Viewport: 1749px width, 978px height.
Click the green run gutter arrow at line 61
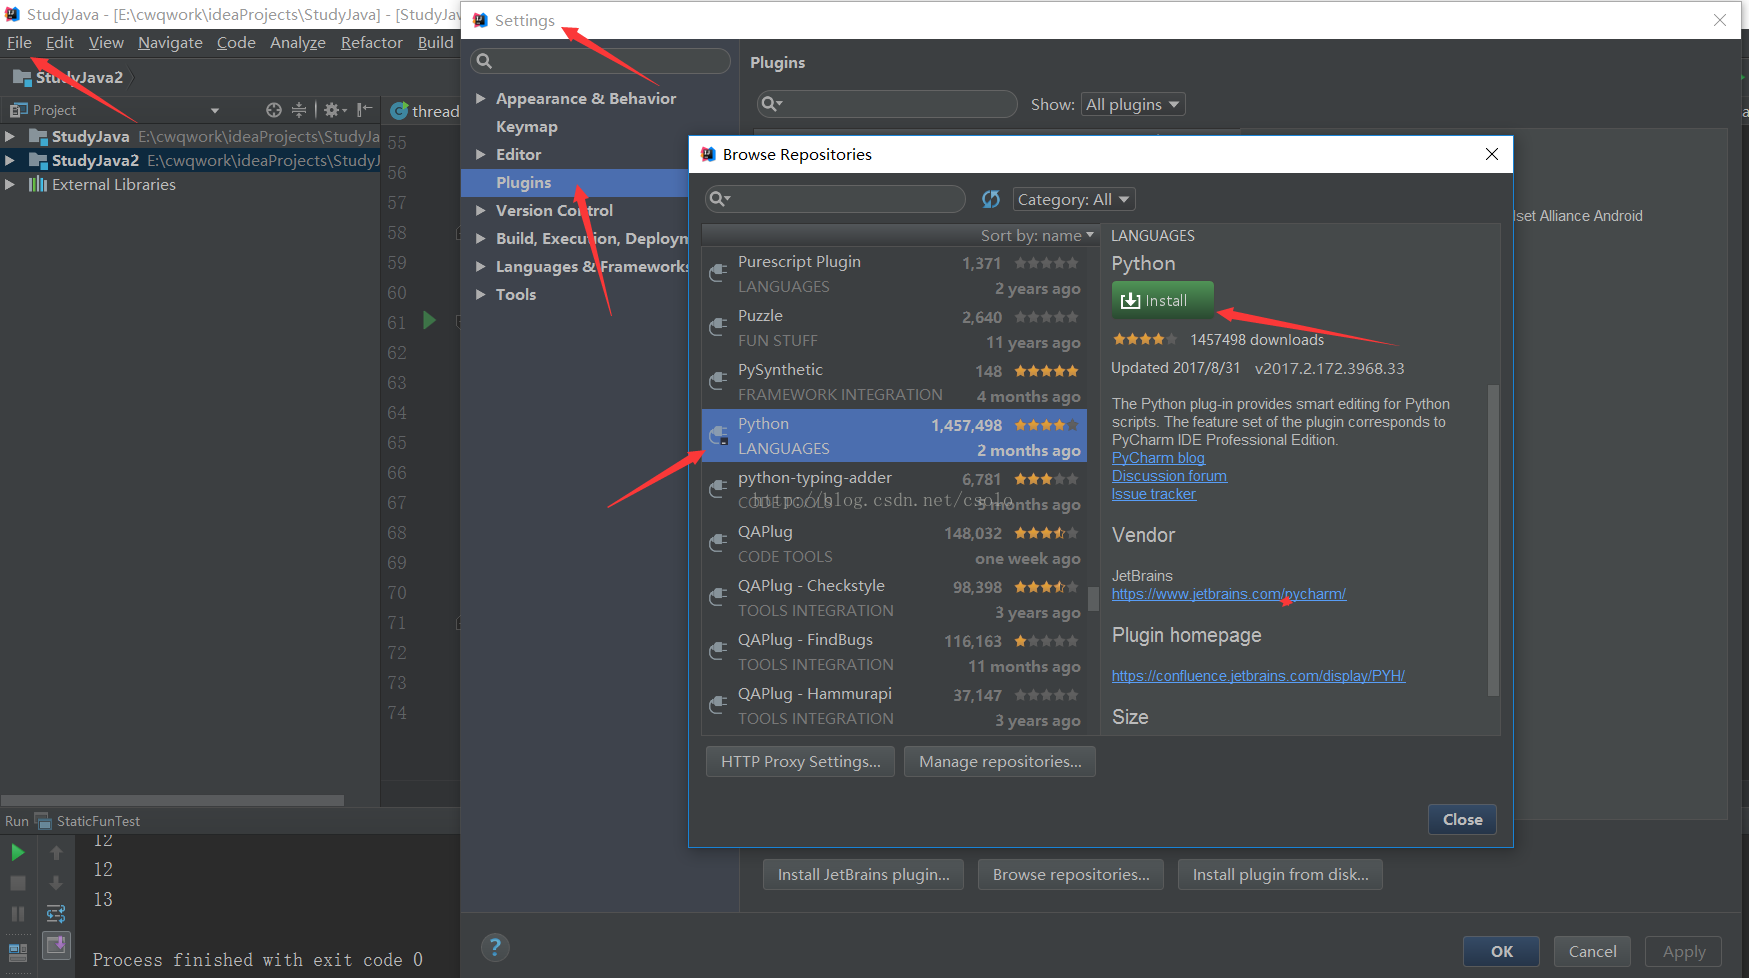(x=429, y=321)
